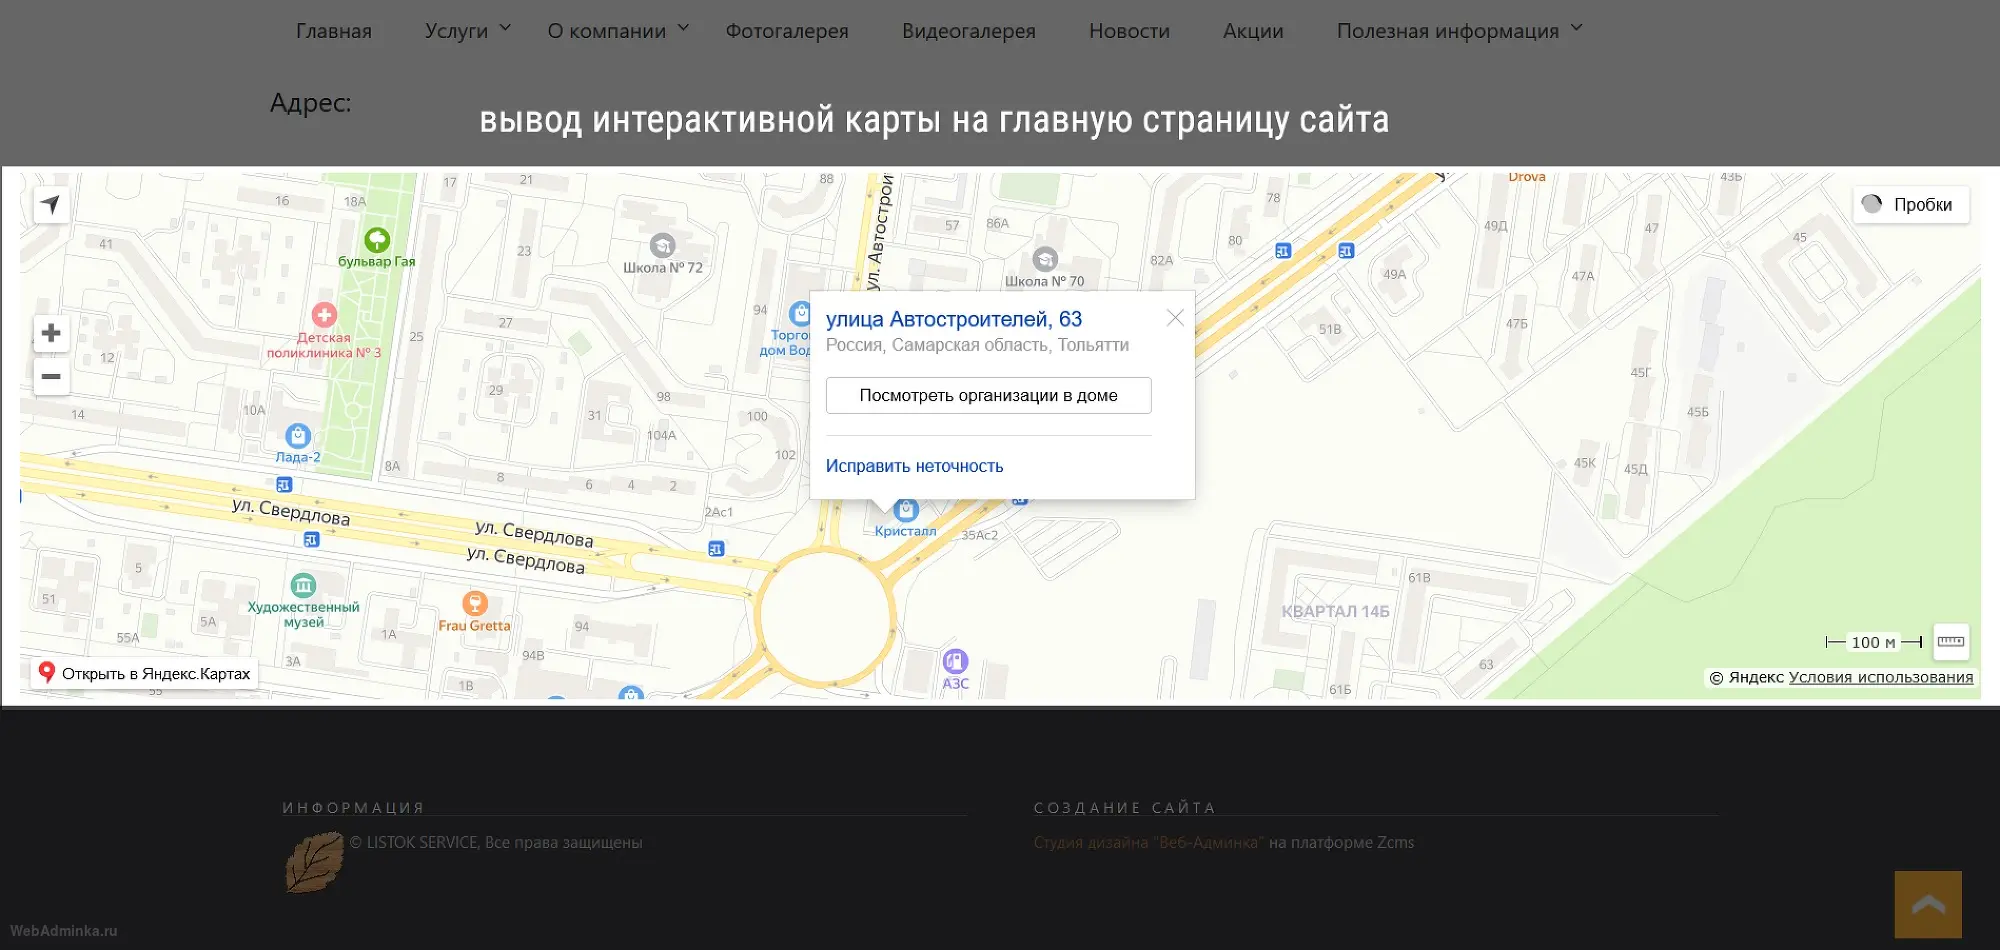Screen dimensions: 2000x950
Task: Toggle the Пробки traffic layer
Action: [1910, 205]
